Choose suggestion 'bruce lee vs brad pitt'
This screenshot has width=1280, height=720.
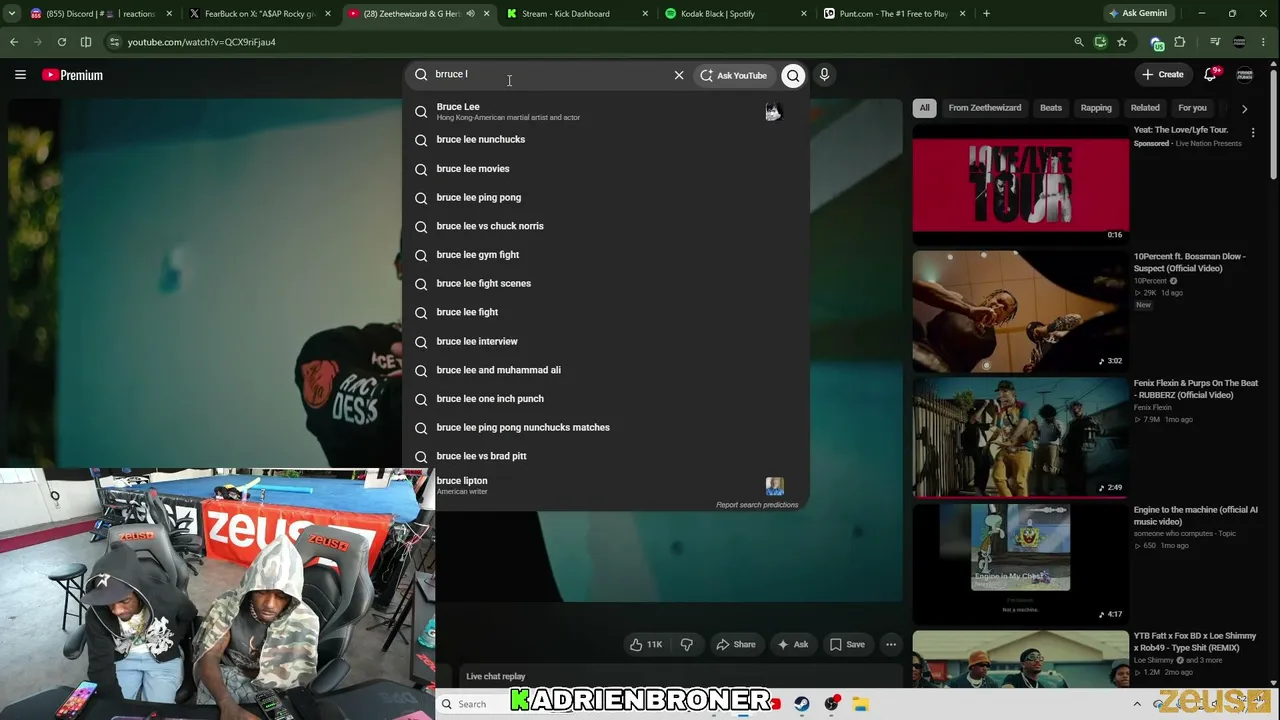[x=606, y=456]
